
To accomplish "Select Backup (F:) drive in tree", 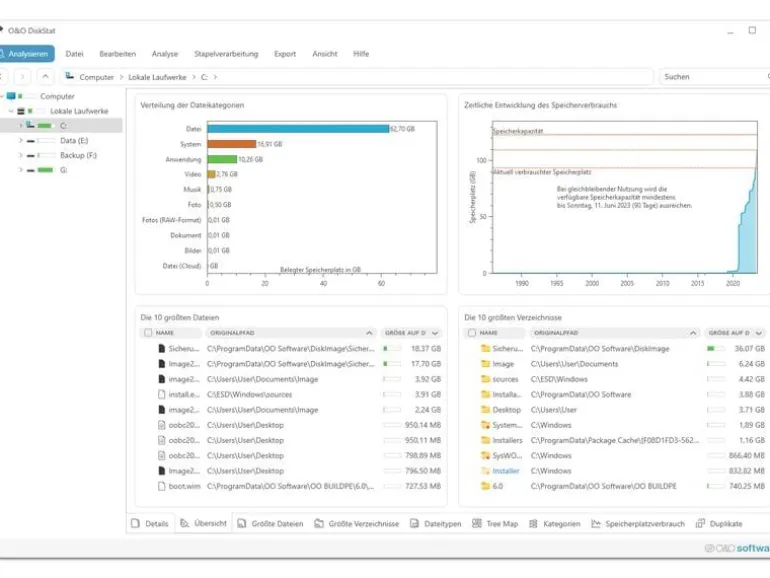I will click(78, 155).
